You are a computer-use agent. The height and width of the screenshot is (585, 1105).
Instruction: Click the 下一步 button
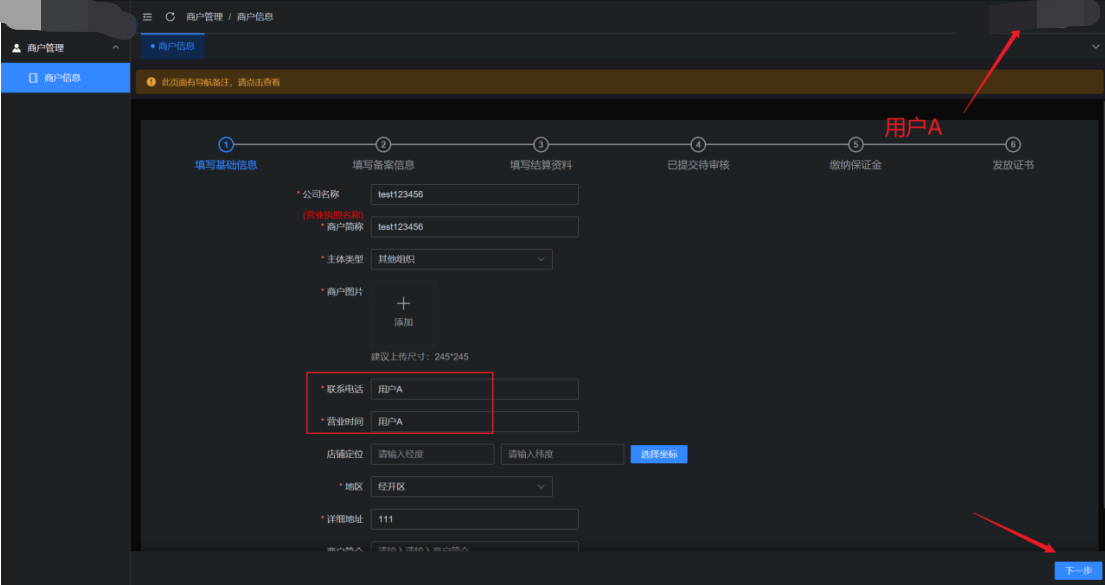pyautogui.click(x=1078, y=571)
